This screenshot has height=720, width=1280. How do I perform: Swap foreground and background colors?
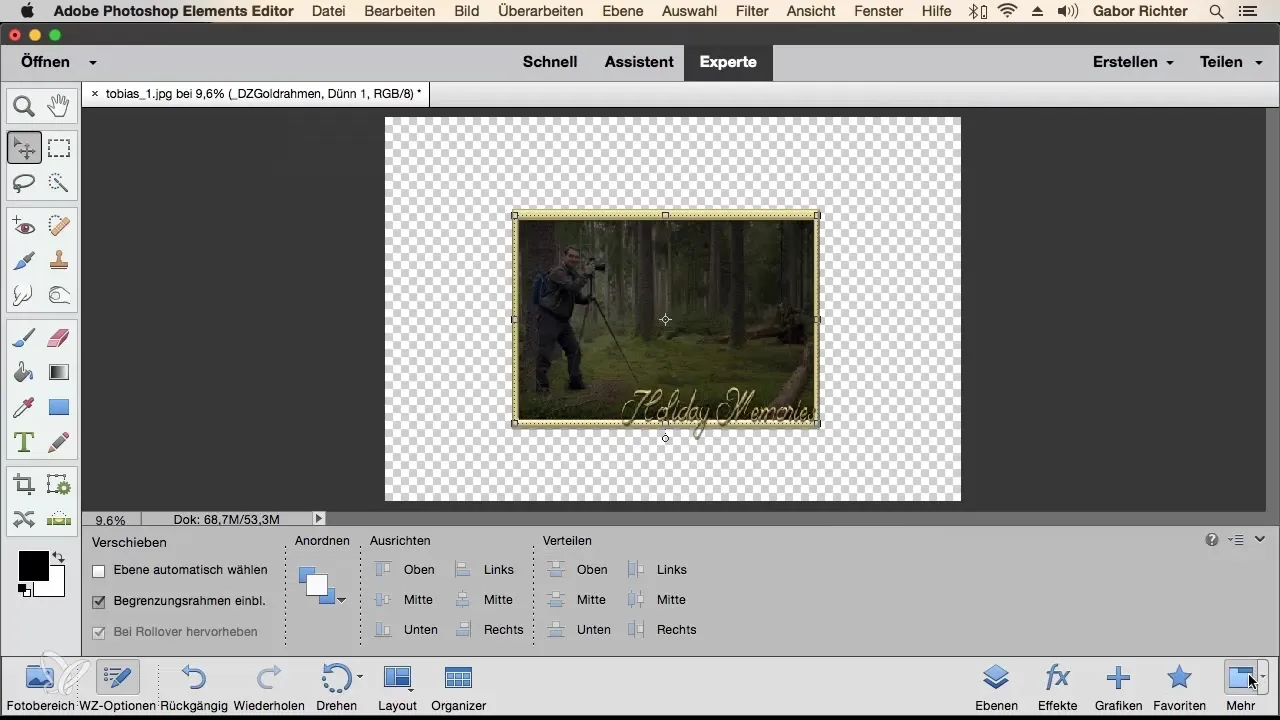(x=58, y=557)
